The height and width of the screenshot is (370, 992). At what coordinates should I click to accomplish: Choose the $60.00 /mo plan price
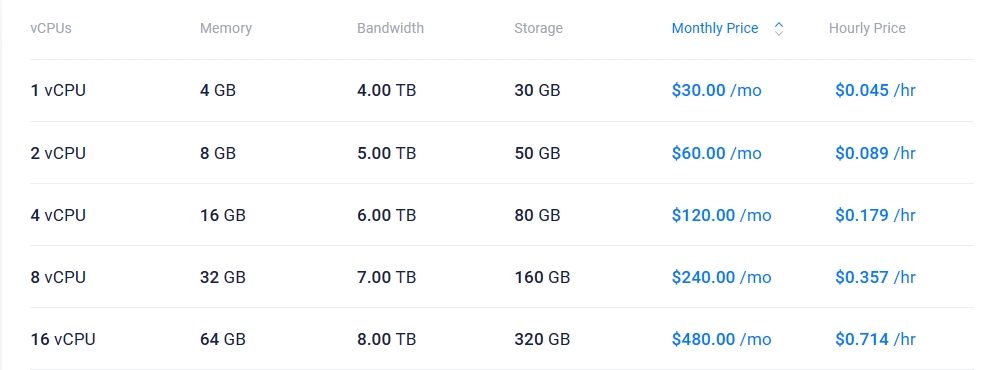click(x=717, y=153)
